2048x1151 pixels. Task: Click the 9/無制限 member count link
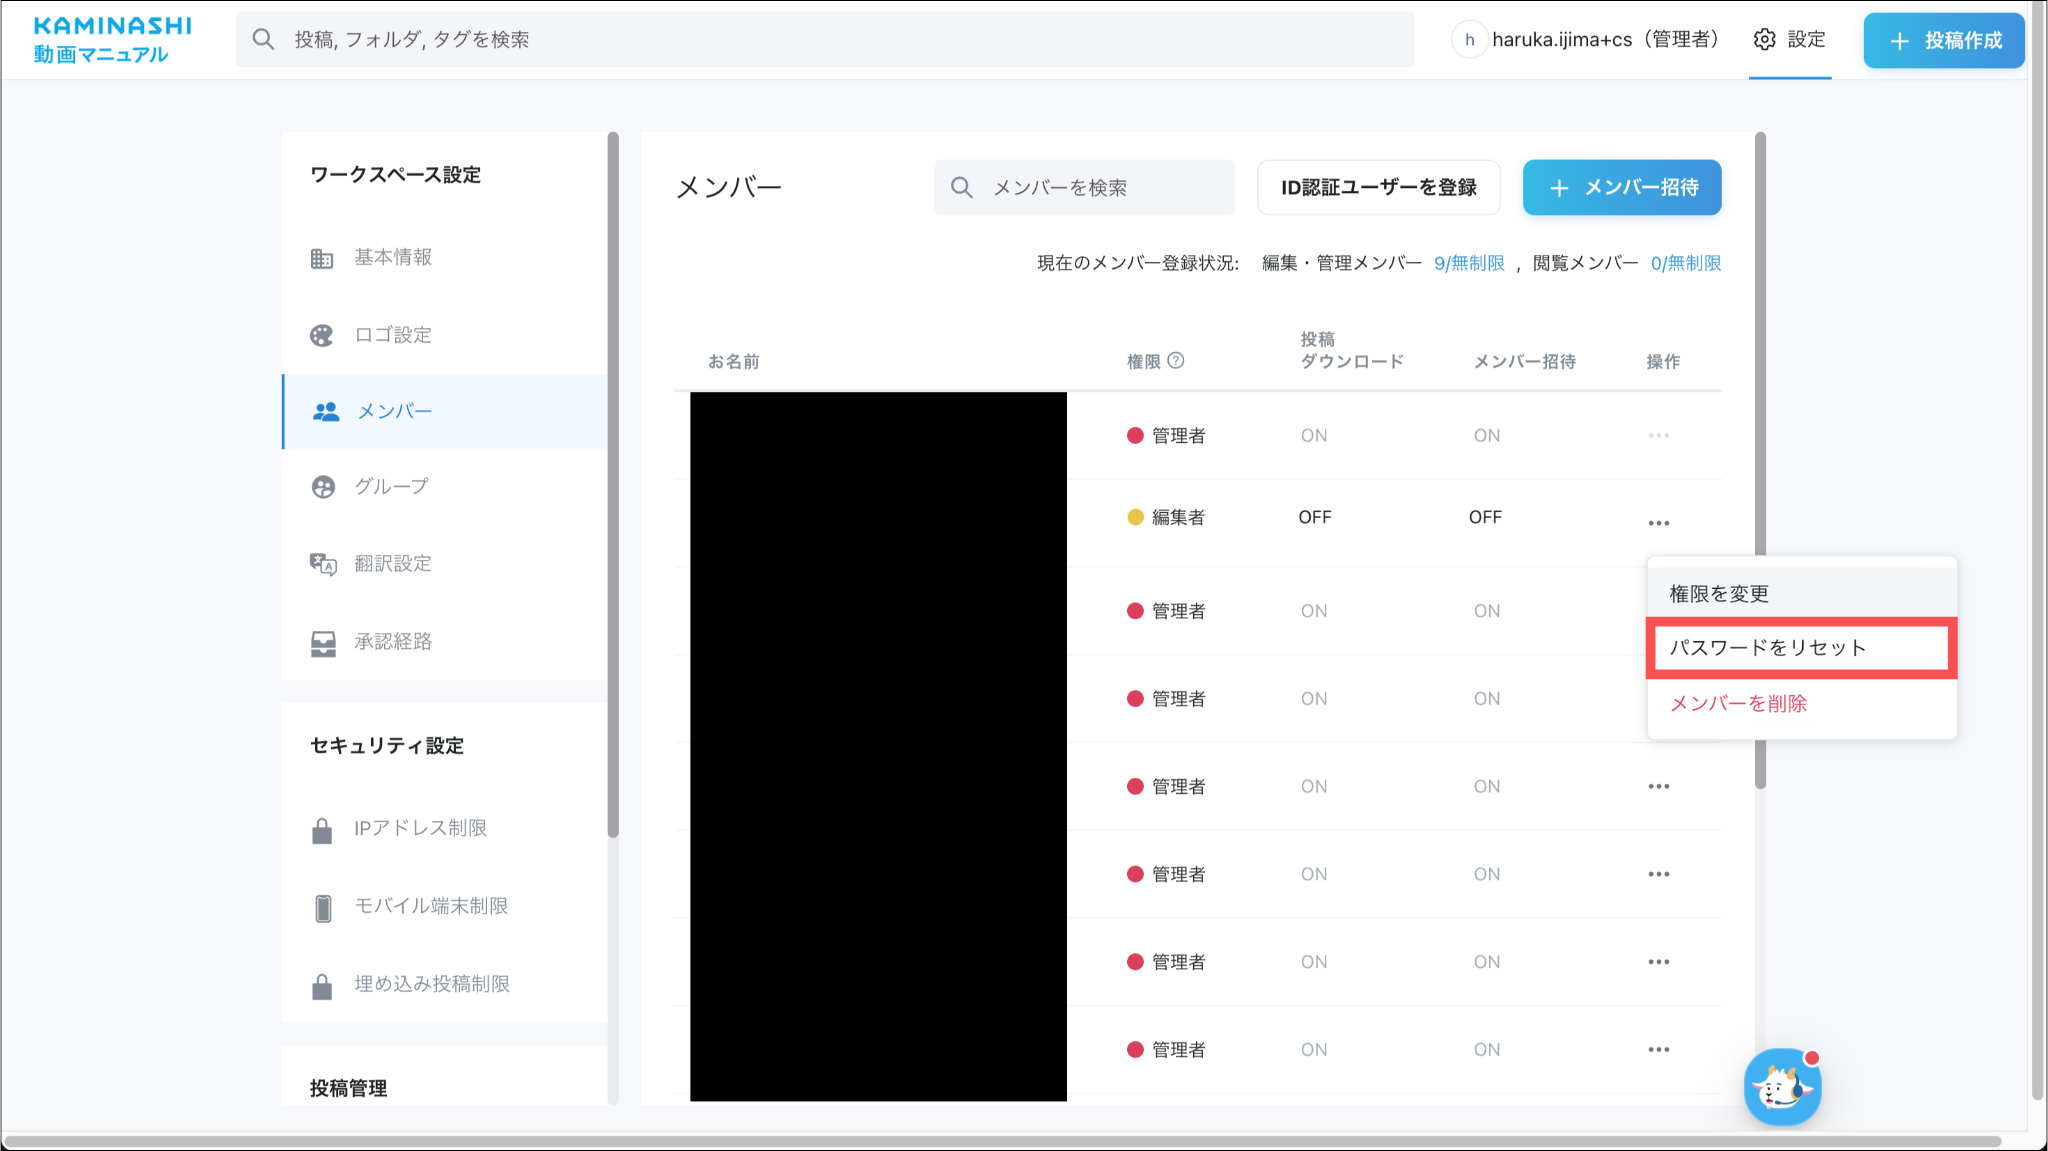tap(1469, 263)
